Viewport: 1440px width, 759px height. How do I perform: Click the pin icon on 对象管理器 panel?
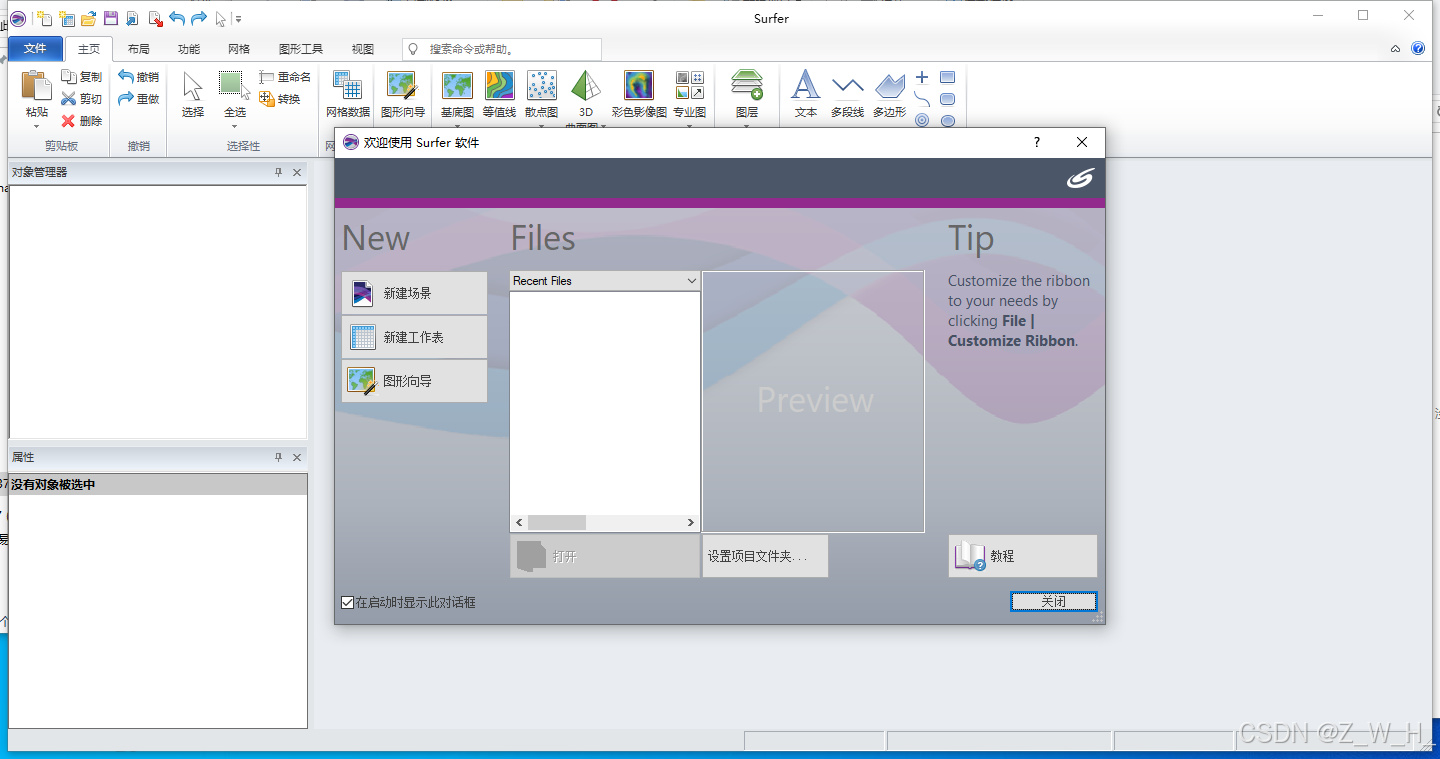tap(279, 172)
